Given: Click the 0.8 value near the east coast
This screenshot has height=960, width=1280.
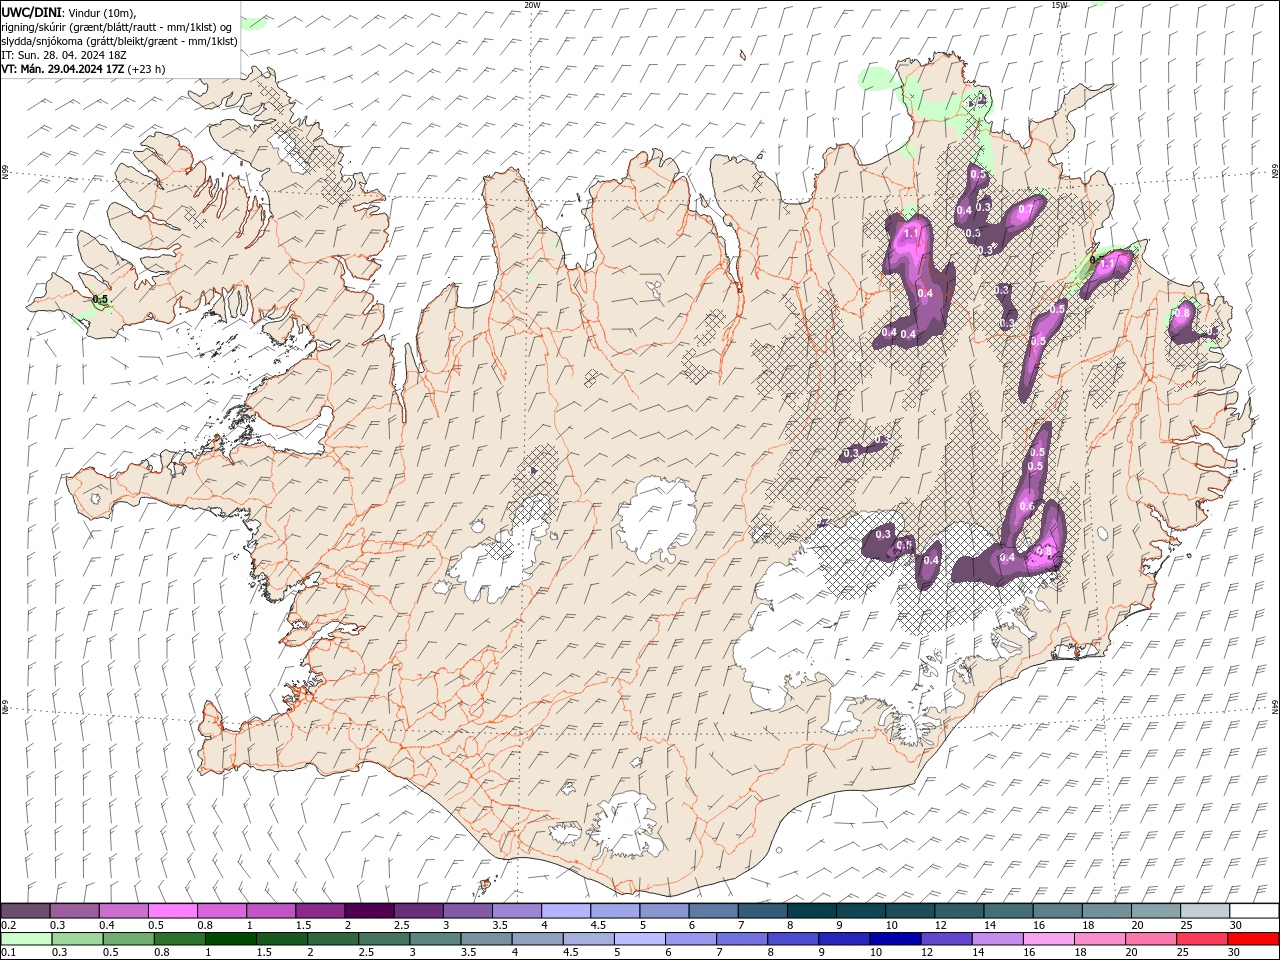Looking at the screenshot, I should coord(1182,313).
